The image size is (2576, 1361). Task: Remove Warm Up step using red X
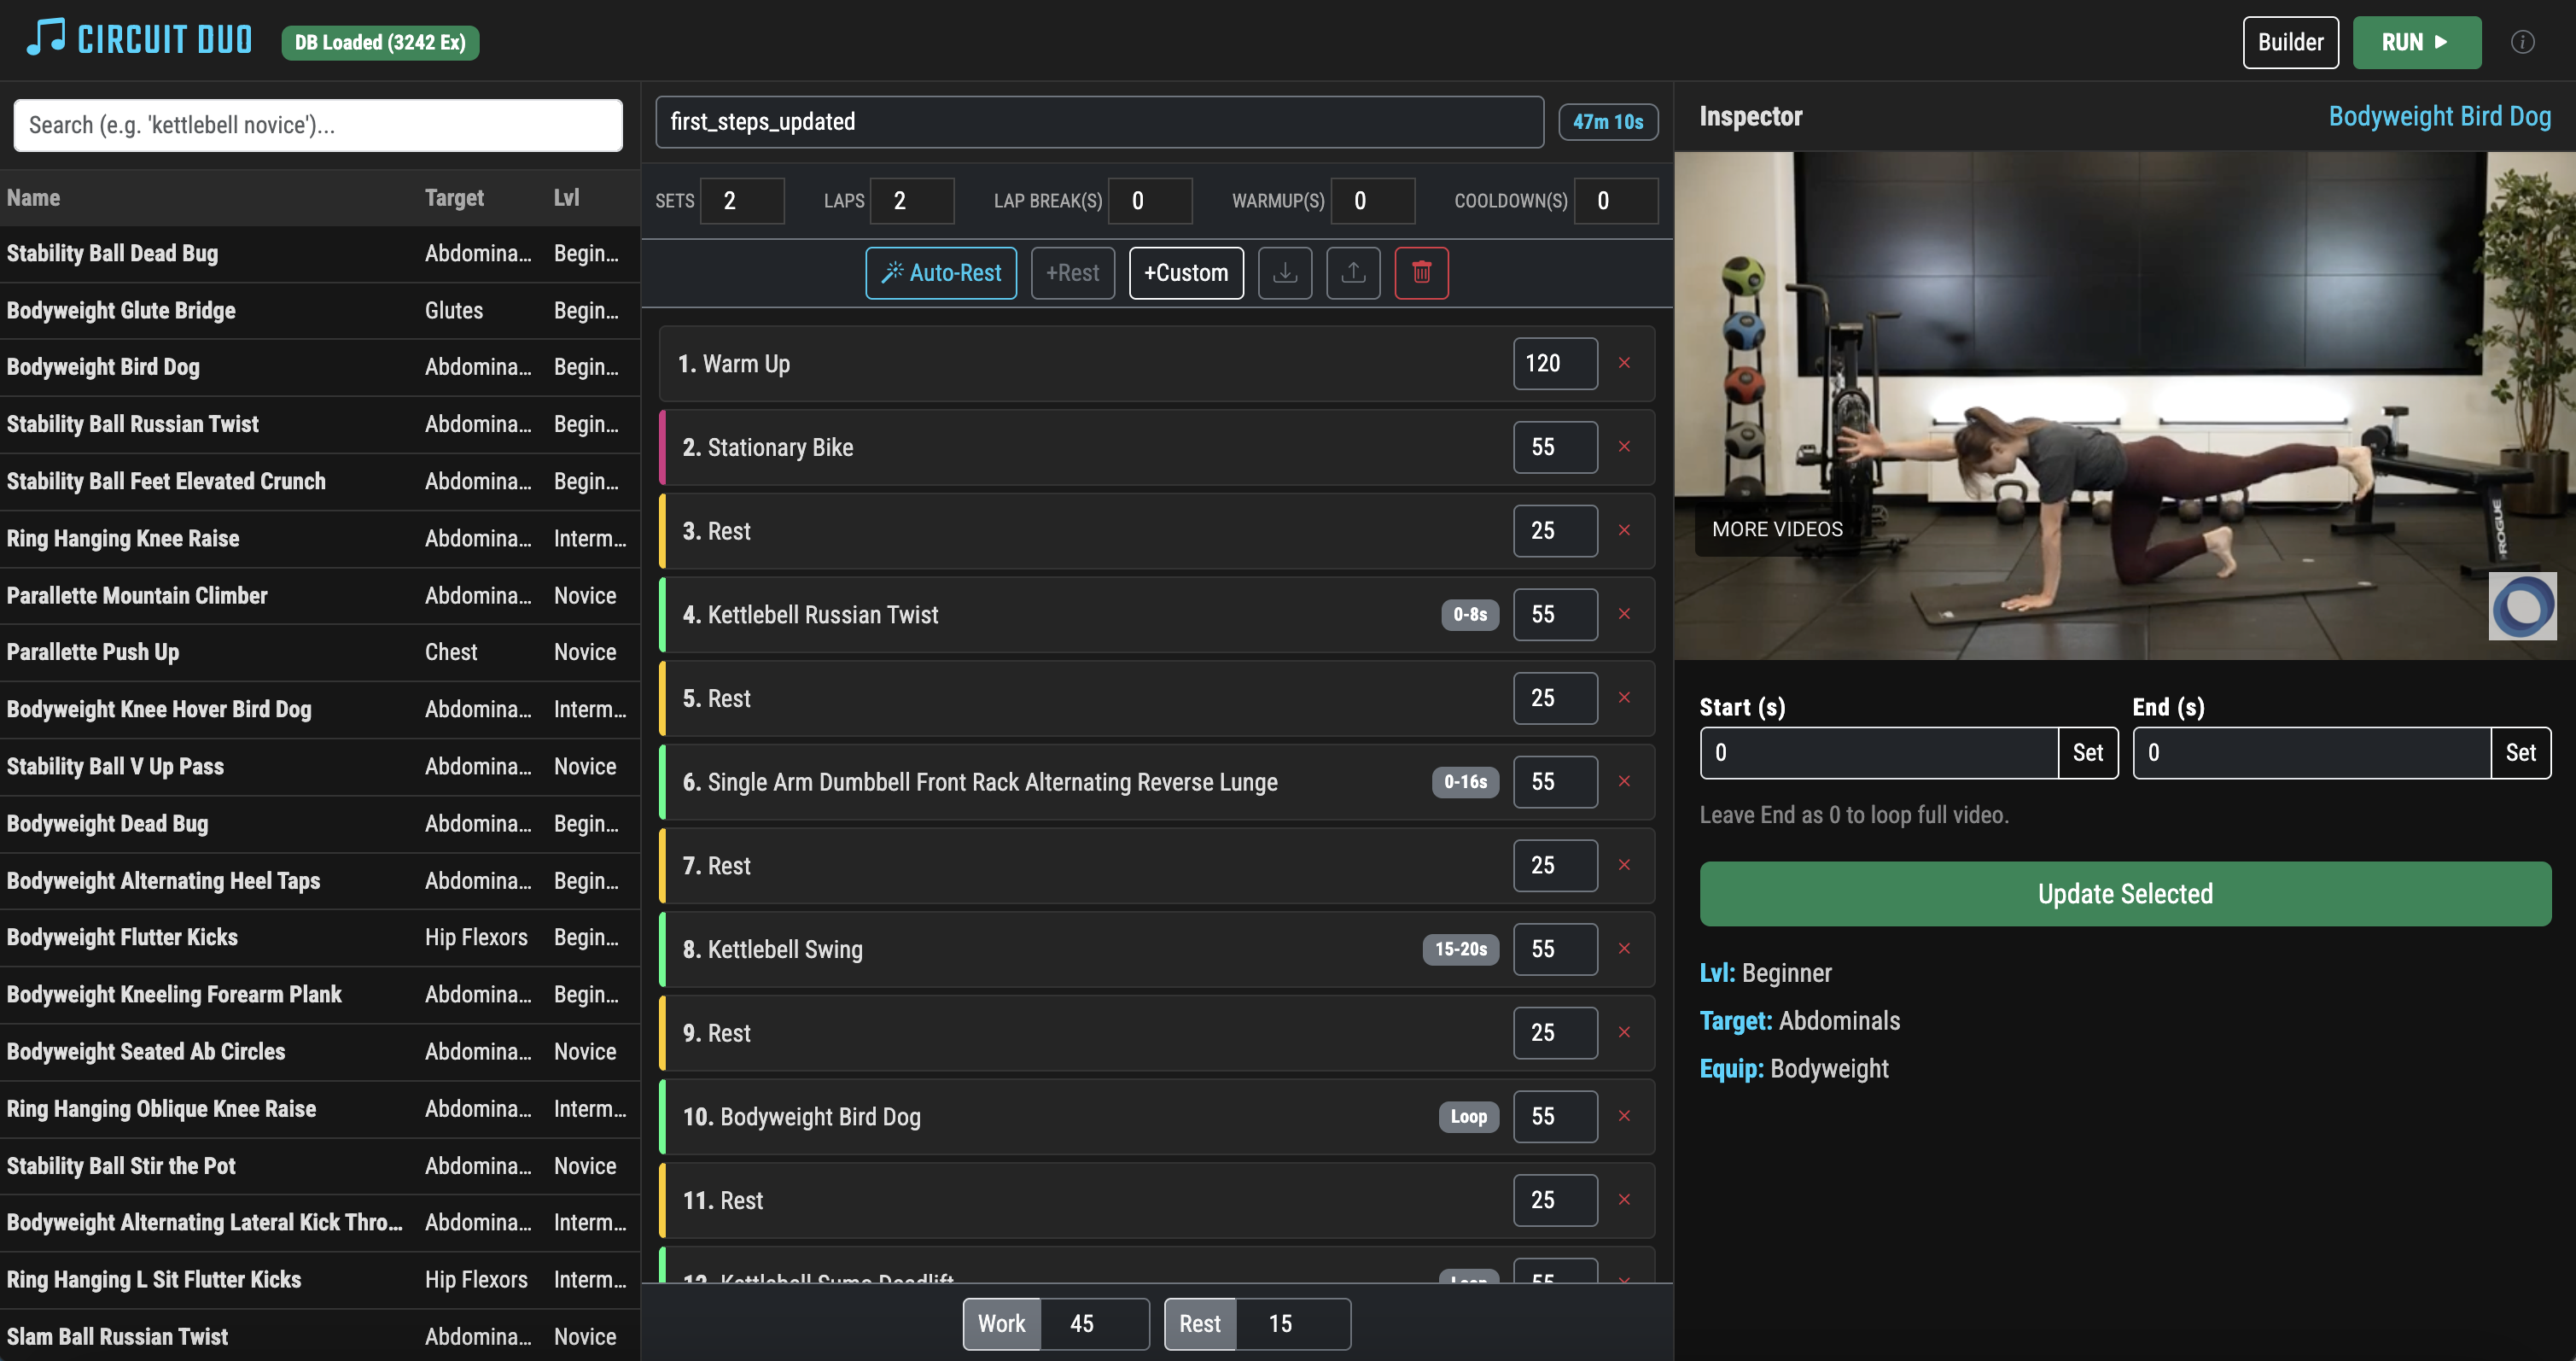1624,363
